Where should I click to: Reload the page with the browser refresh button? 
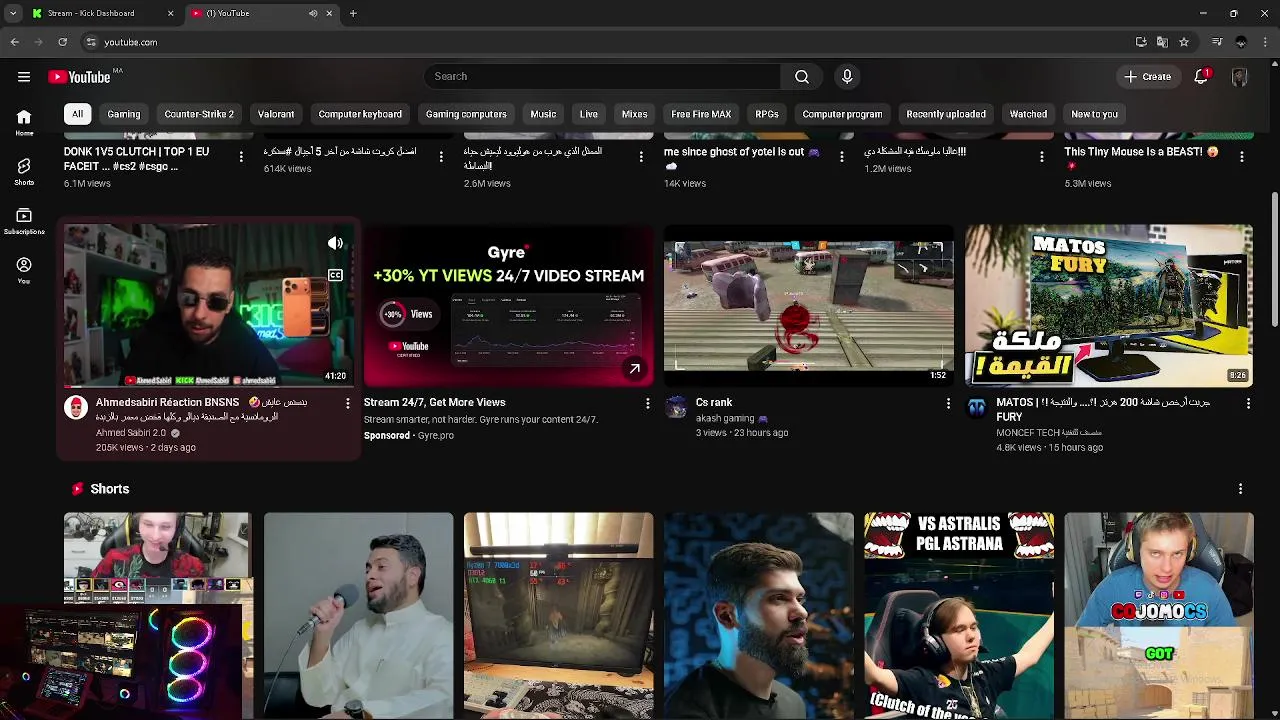pos(62,42)
